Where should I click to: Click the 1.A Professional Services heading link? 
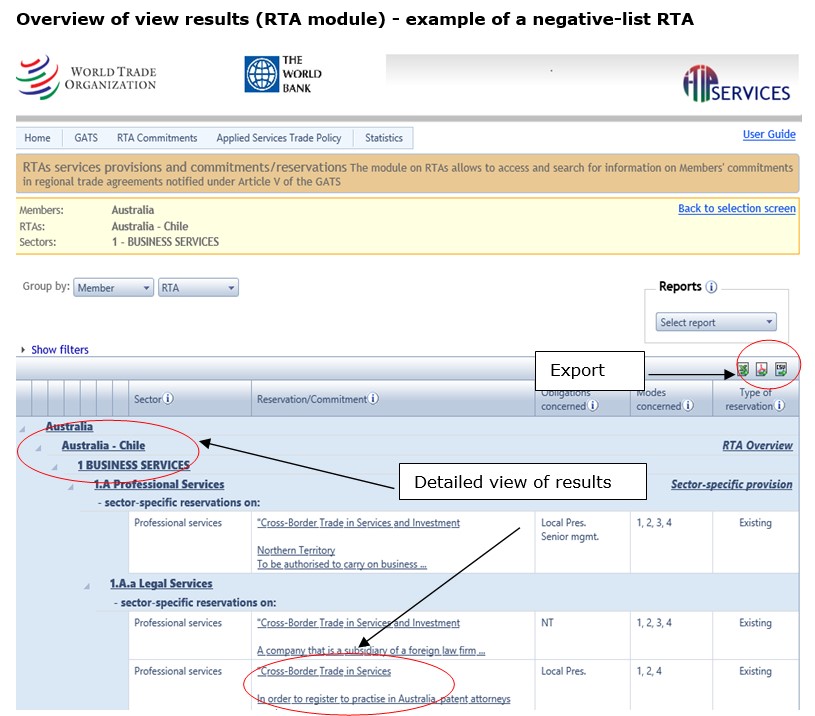tap(159, 484)
